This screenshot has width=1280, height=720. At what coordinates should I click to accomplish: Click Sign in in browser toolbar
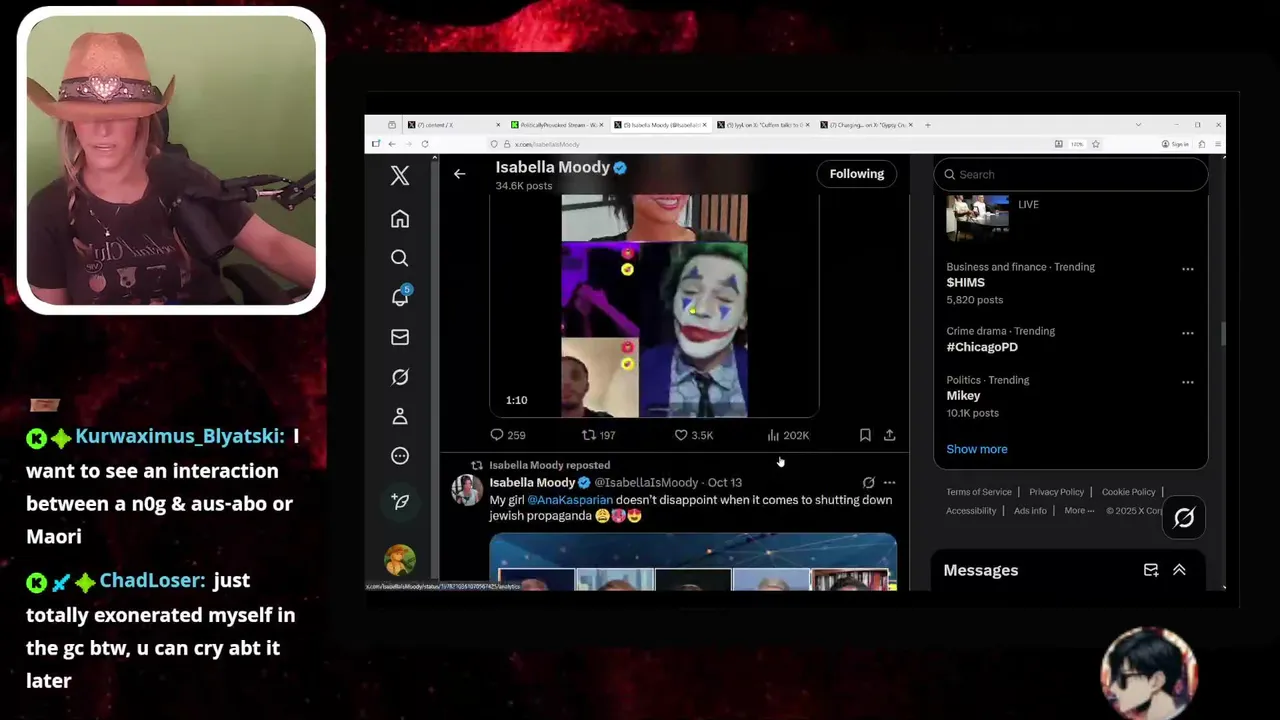pyautogui.click(x=1175, y=144)
